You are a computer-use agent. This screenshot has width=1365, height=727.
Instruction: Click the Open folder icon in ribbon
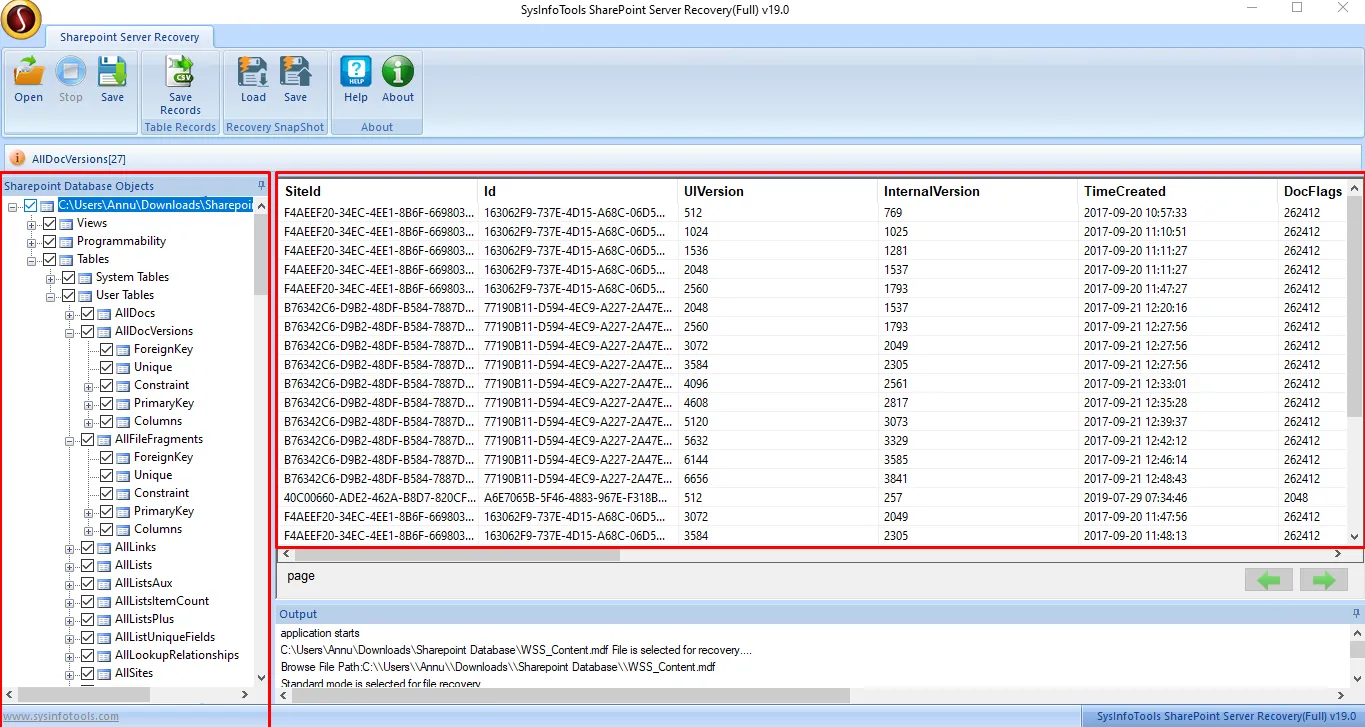point(28,72)
